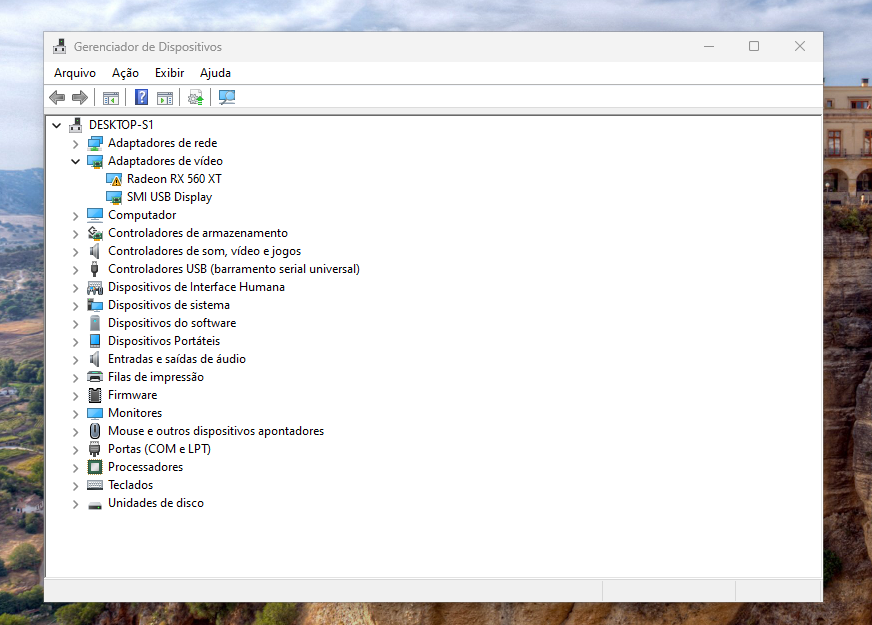Select Dispositivos de Interface Humana label
This screenshot has width=872, height=625.
coord(196,287)
